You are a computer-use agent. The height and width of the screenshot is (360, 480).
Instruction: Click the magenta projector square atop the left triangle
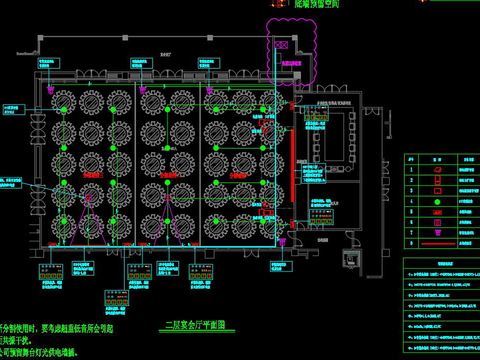(x=88, y=197)
